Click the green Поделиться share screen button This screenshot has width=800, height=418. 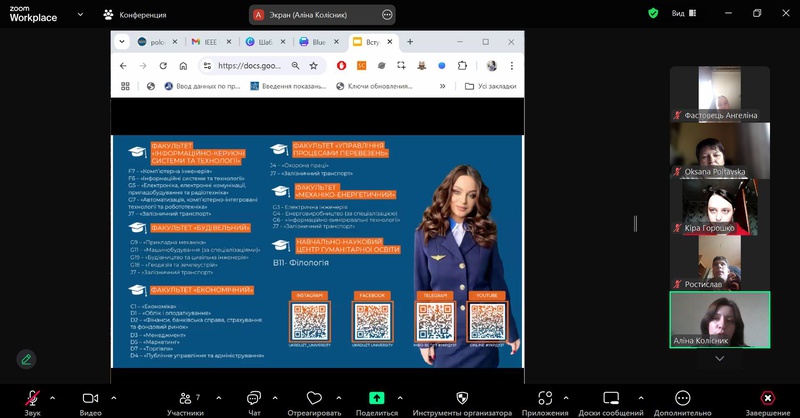(x=377, y=403)
